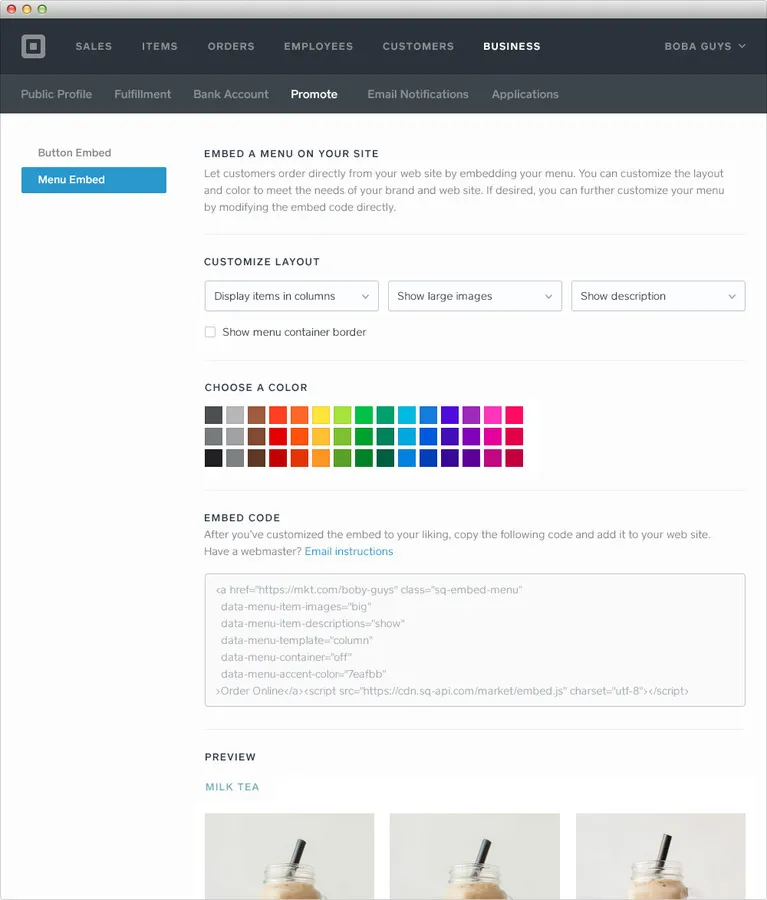Click the Square logo icon
This screenshot has height=900, width=767.
33,46
